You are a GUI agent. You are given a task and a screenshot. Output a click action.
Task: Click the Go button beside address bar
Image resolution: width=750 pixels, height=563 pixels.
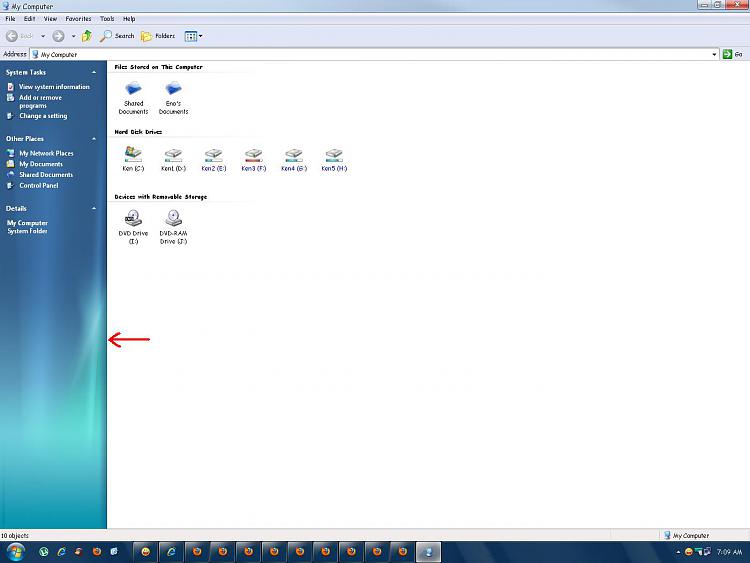point(733,54)
